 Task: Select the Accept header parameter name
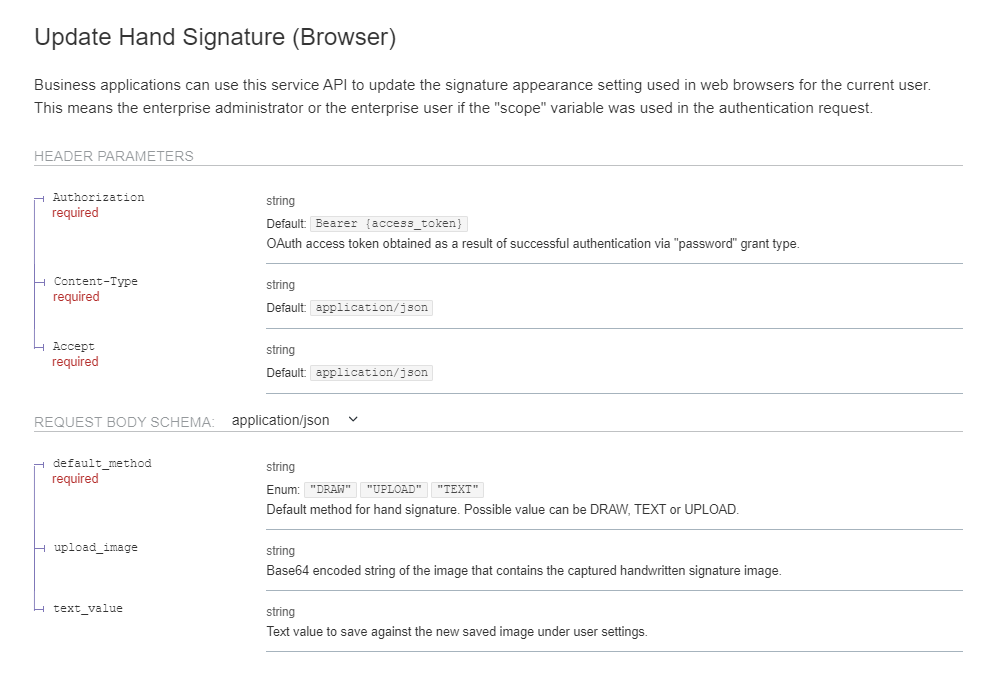pyautogui.click(x=74, y=346)
